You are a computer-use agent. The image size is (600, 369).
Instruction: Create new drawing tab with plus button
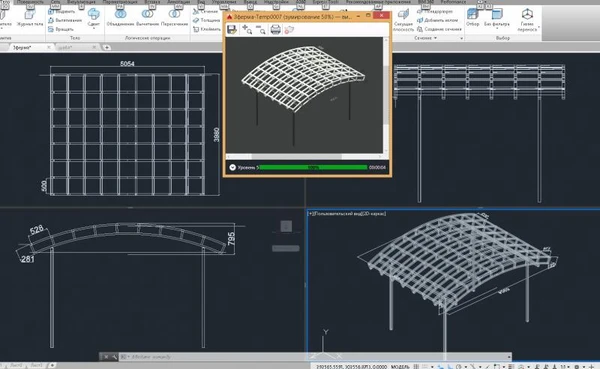tap(107, 47)
